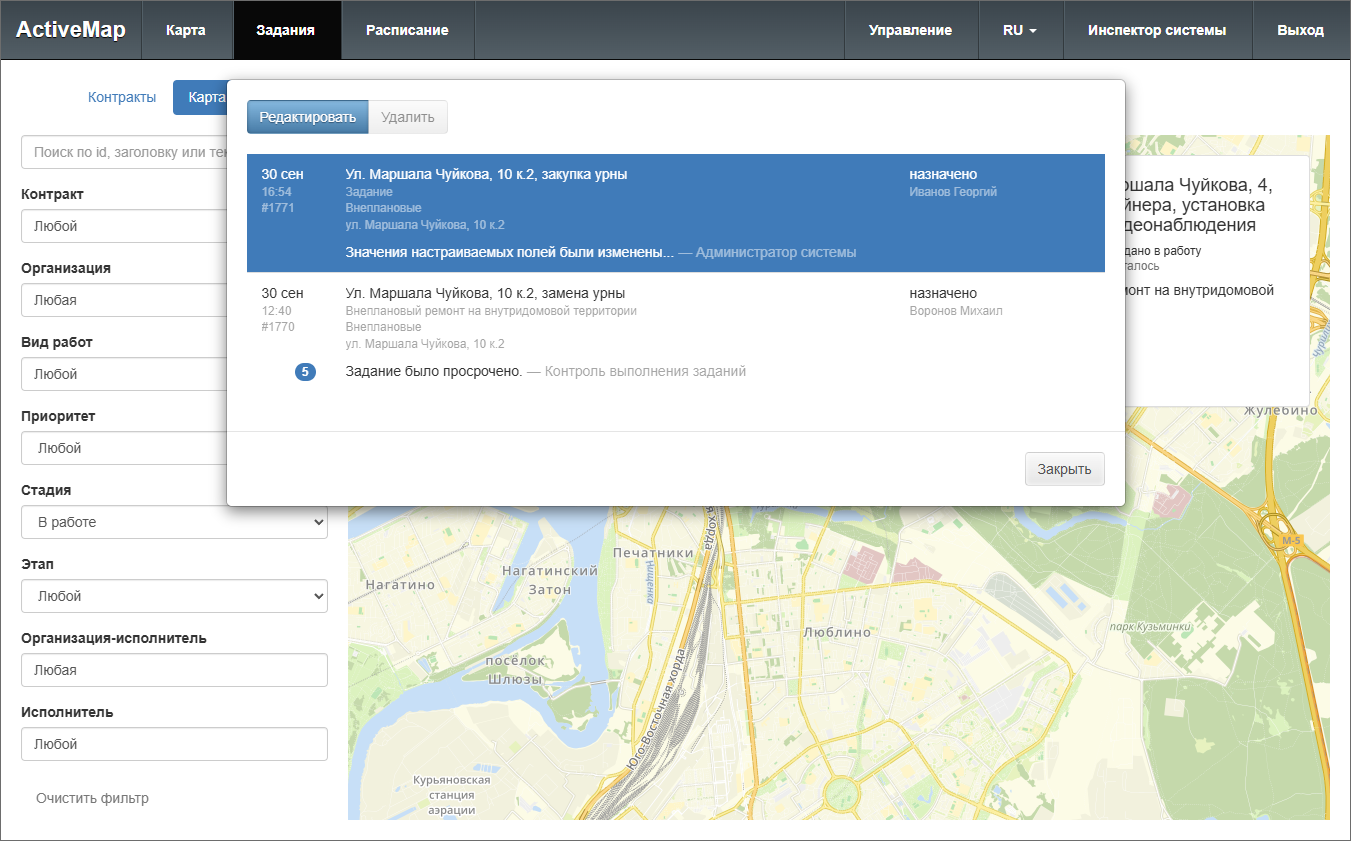
Task: Click the blue badge showing 5
Action: tap(305, 372)
